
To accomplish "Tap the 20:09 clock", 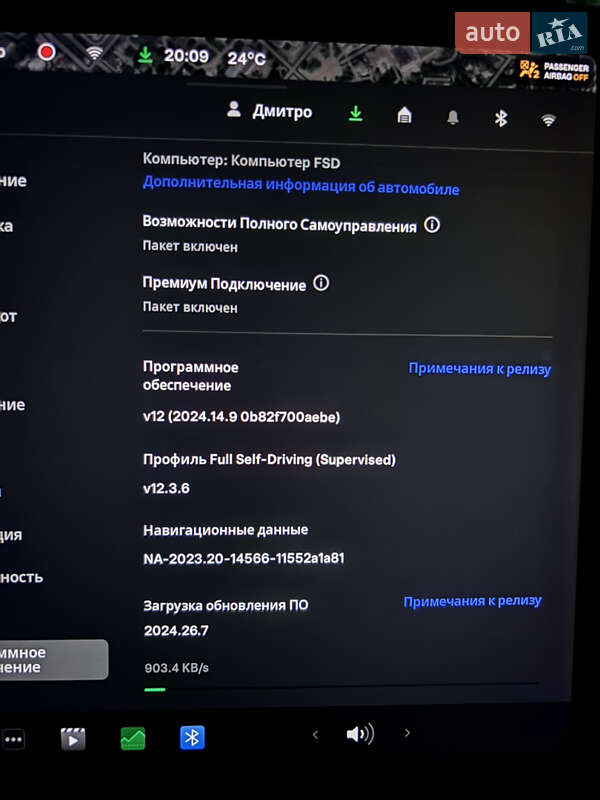I will point(186,56).
